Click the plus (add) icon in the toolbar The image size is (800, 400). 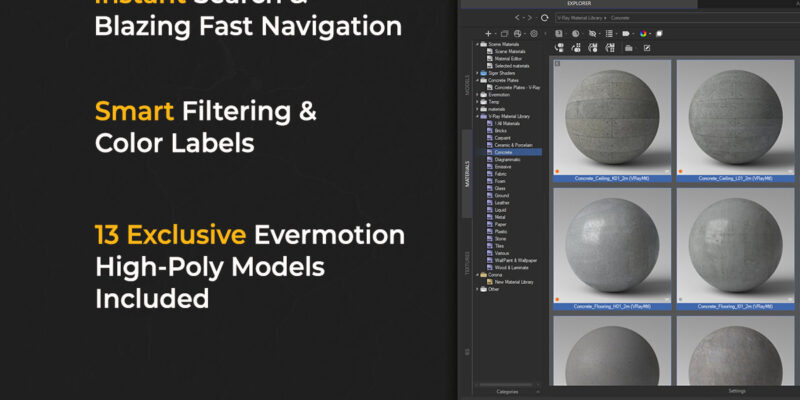488,34
